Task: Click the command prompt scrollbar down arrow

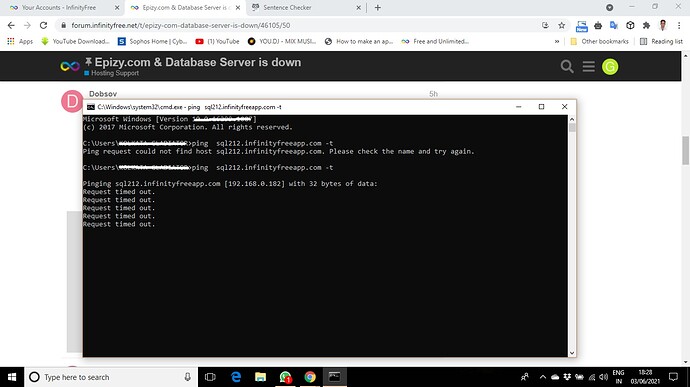Action: tap(572, 353)
